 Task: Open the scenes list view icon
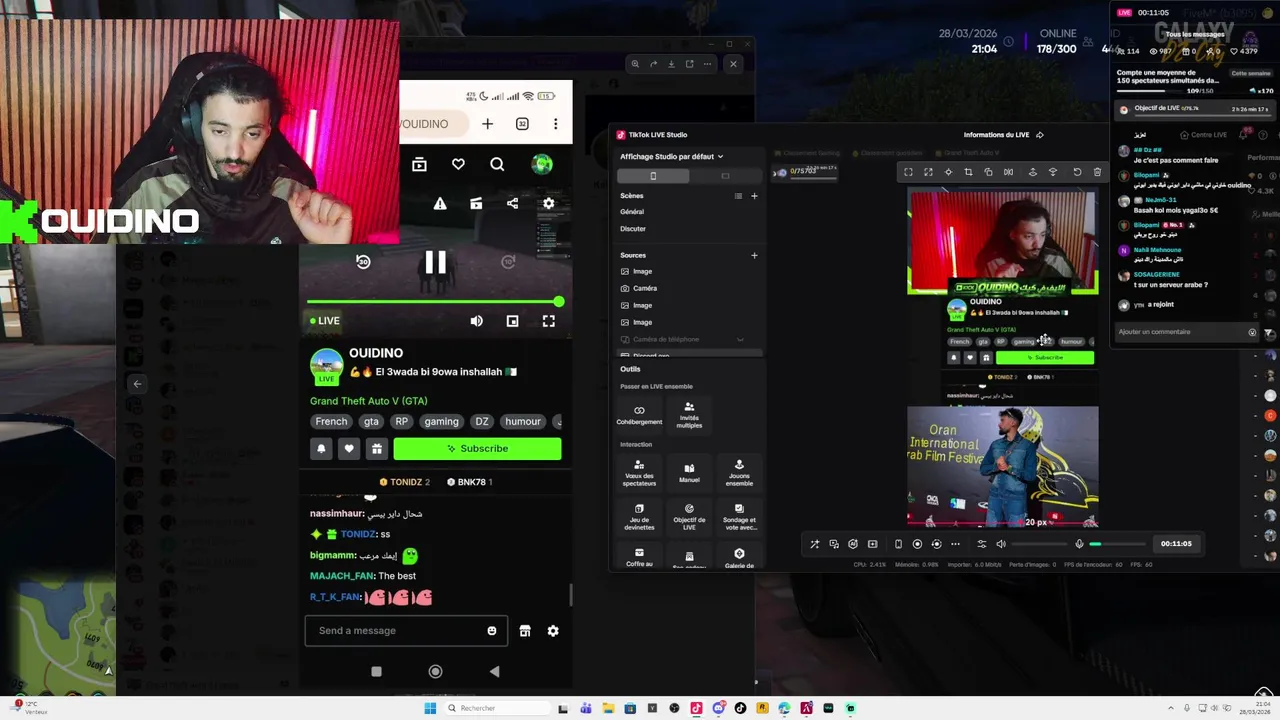click(x=739, y=196)
